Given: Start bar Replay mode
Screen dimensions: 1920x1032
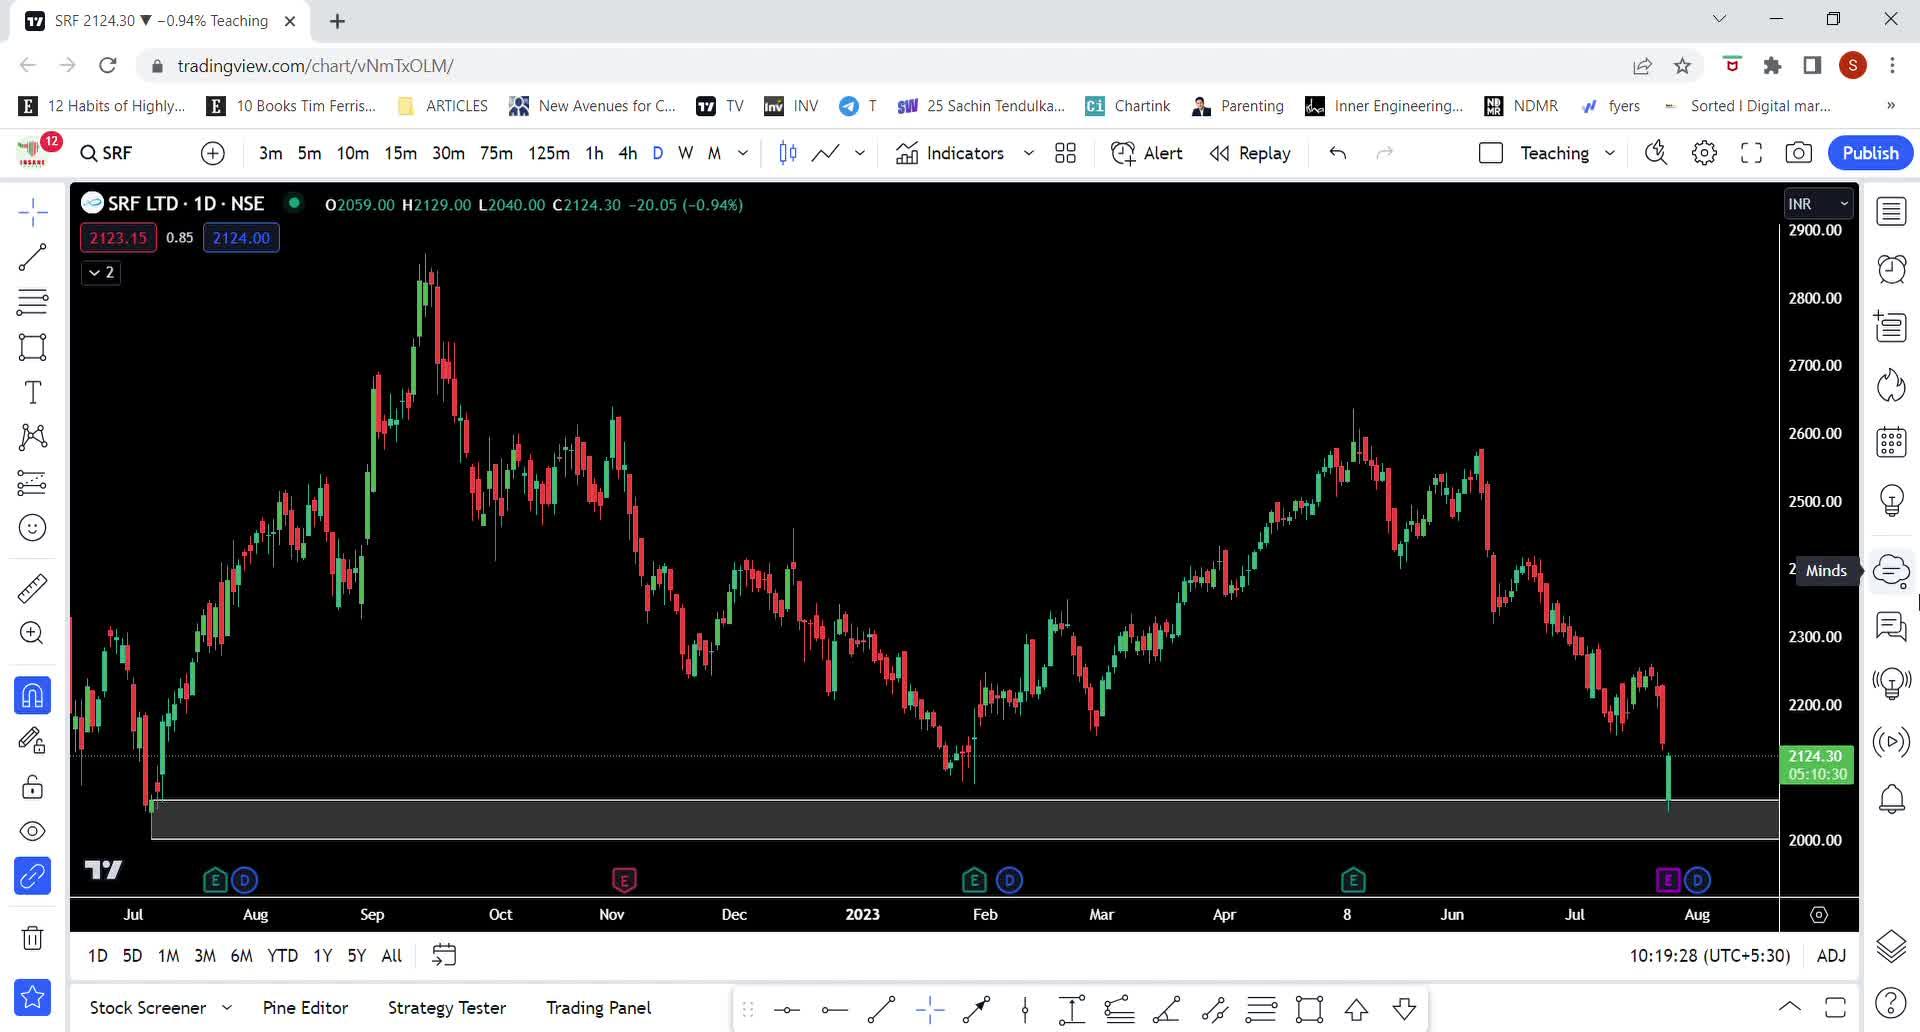Looking at the screenshot, I should (1250, 153).
